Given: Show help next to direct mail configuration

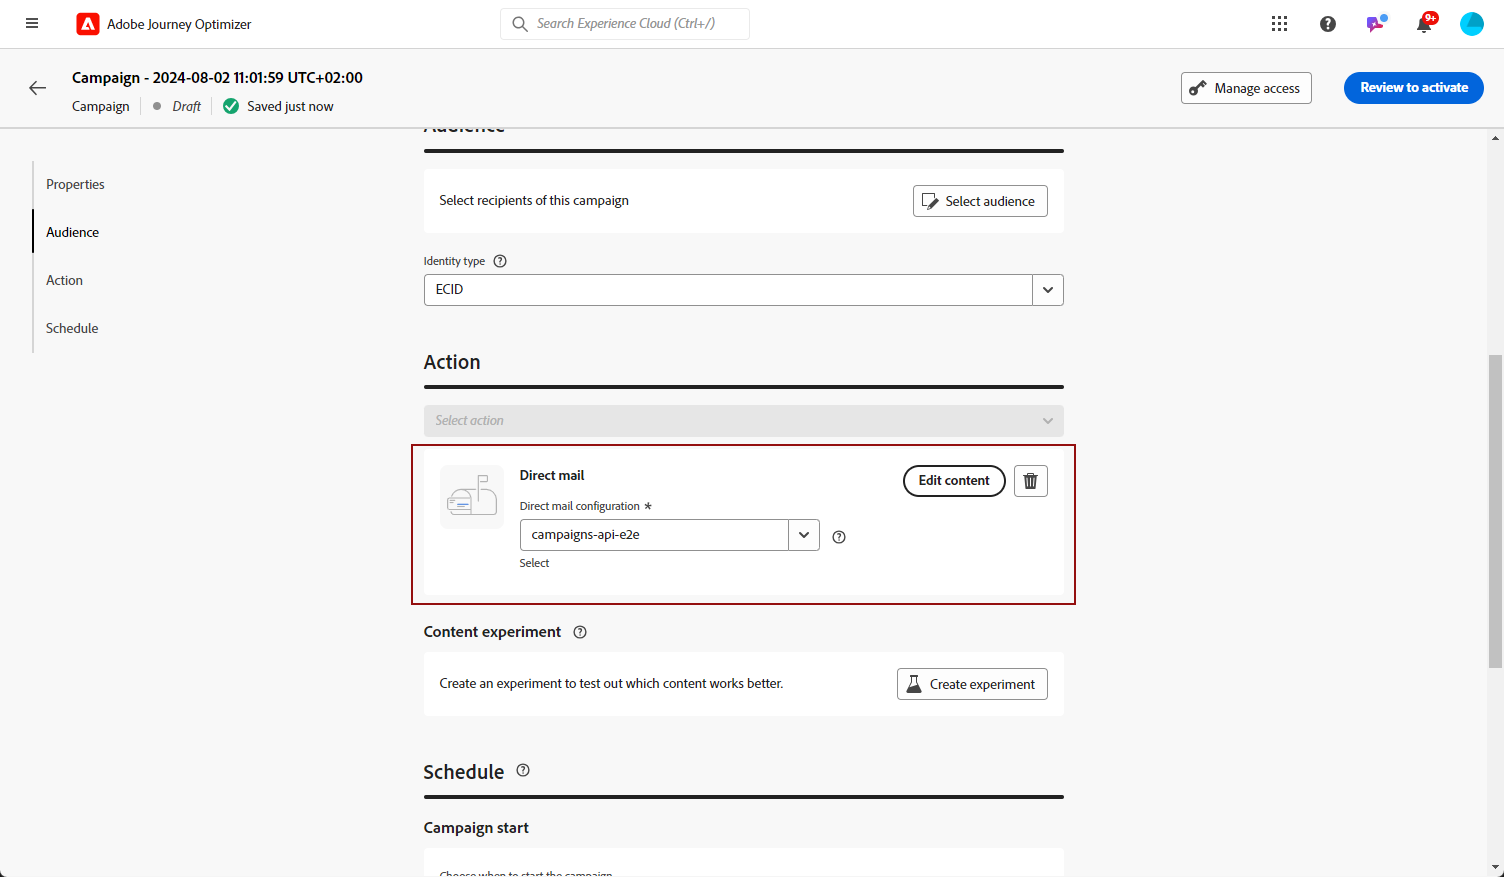Looking at the screenshot, I should 839,537.
